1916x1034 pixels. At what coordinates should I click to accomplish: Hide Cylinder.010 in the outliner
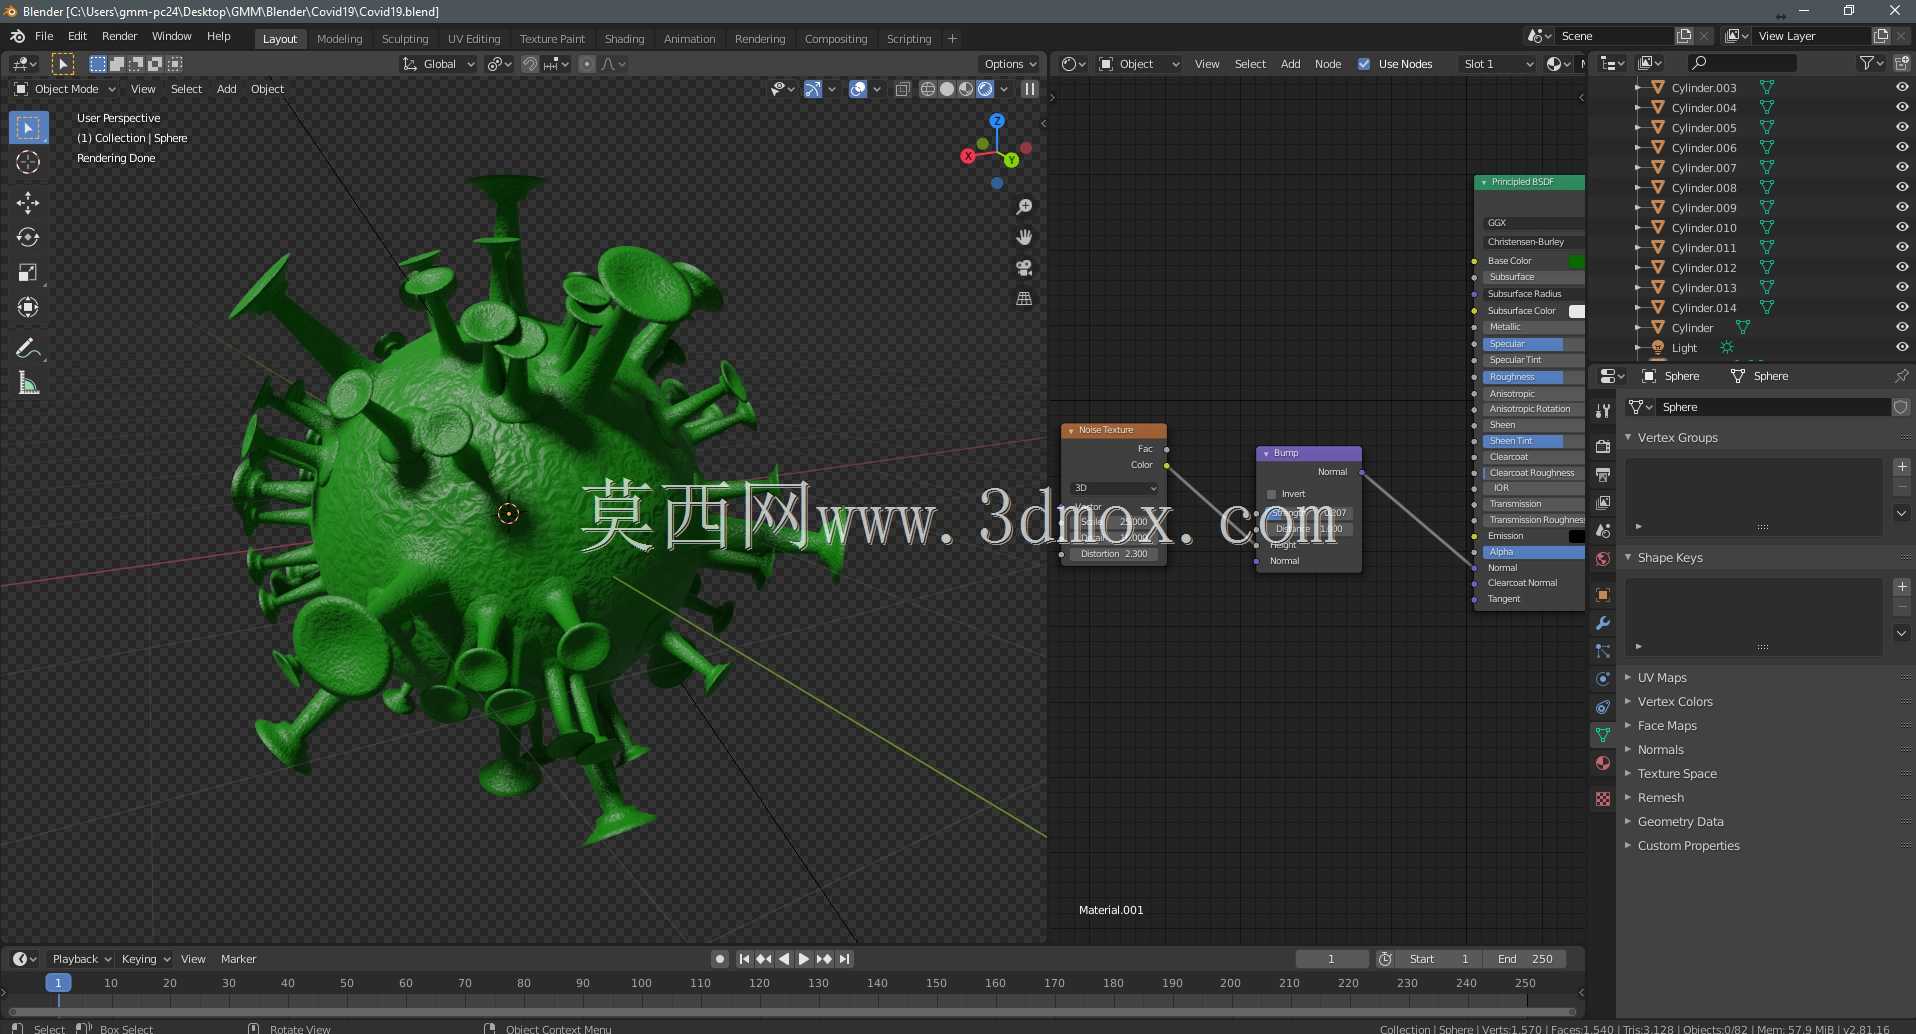coord(1902,227)
